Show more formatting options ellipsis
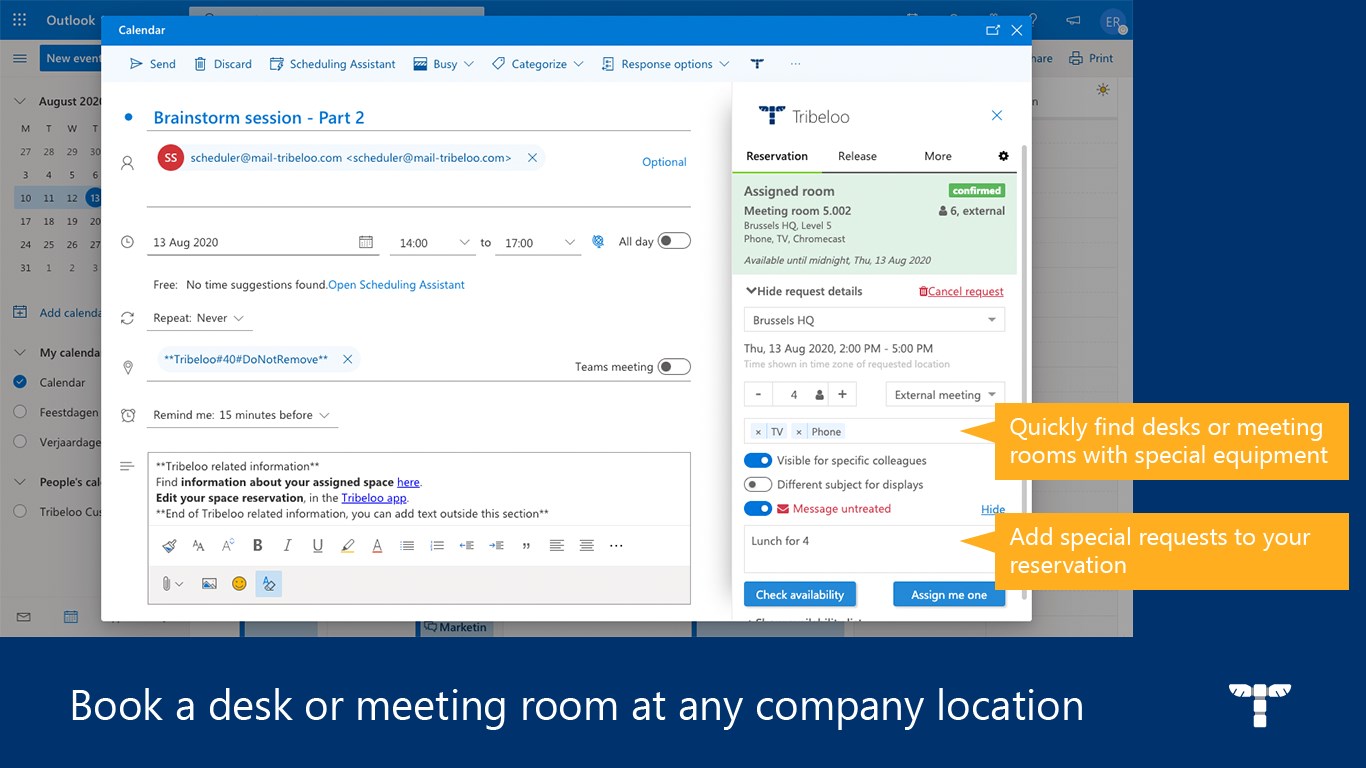 [x=616, y=546]
